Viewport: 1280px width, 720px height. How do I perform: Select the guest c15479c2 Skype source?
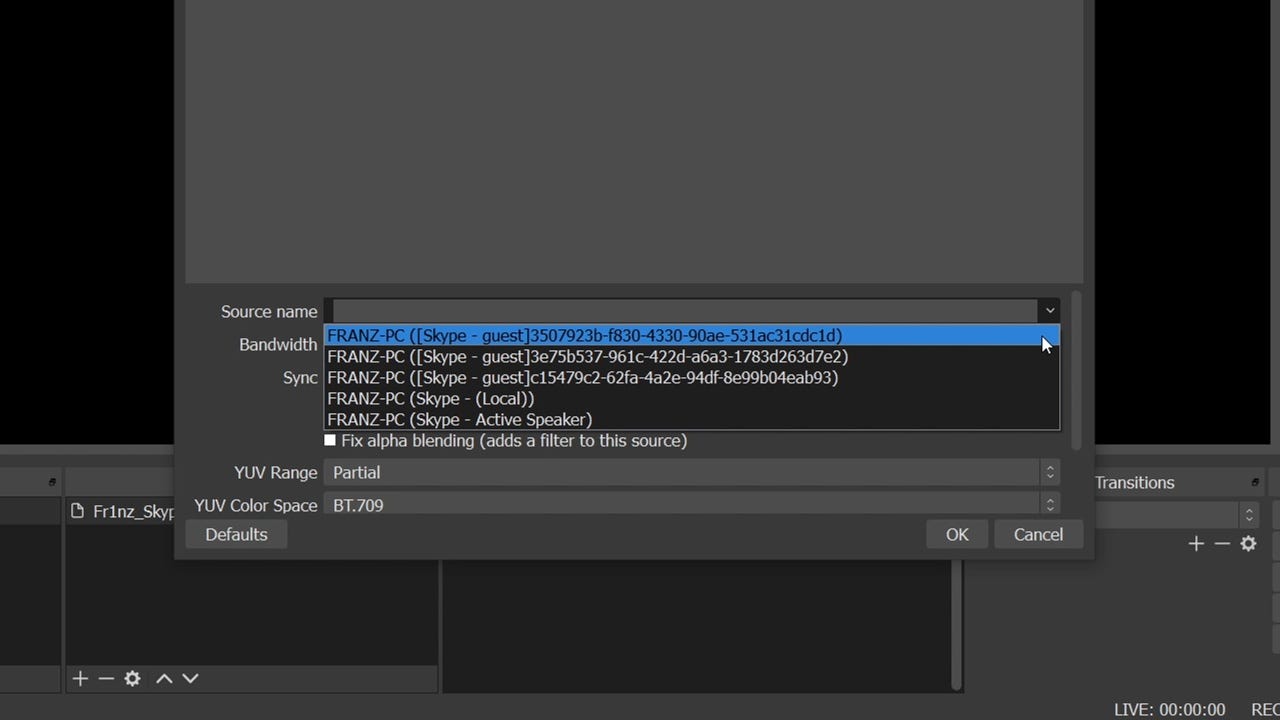(x=691, y=377)
